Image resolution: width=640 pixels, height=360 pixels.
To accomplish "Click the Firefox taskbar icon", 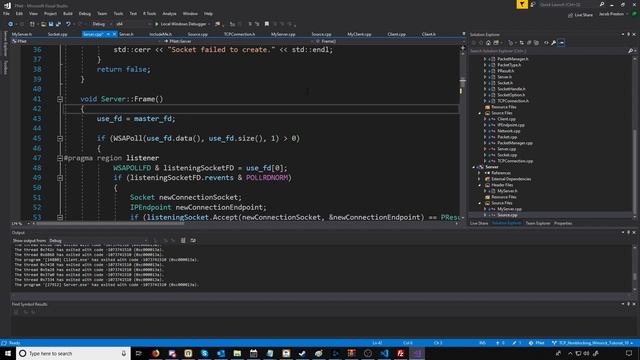I will (x=156, y=353).
